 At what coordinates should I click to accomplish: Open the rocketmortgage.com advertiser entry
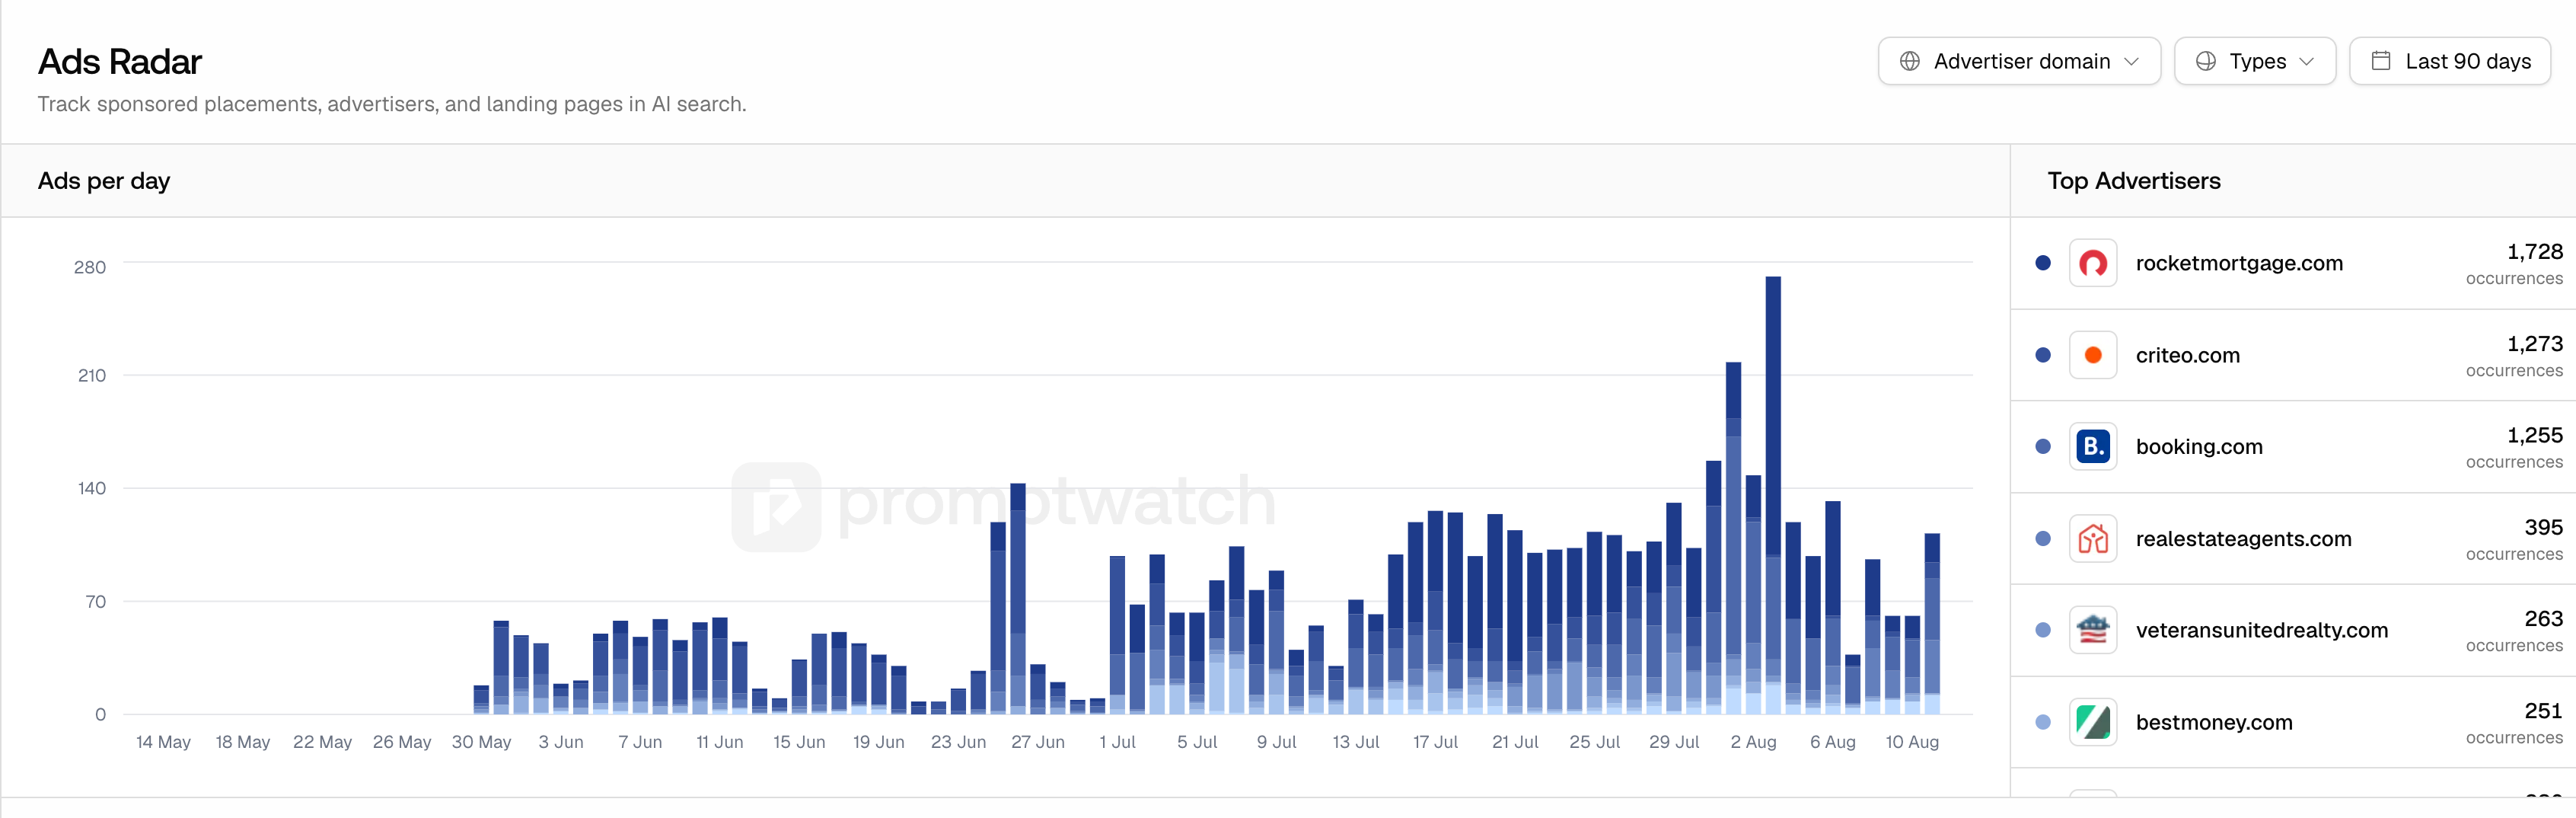click(x=2292, y=263)
